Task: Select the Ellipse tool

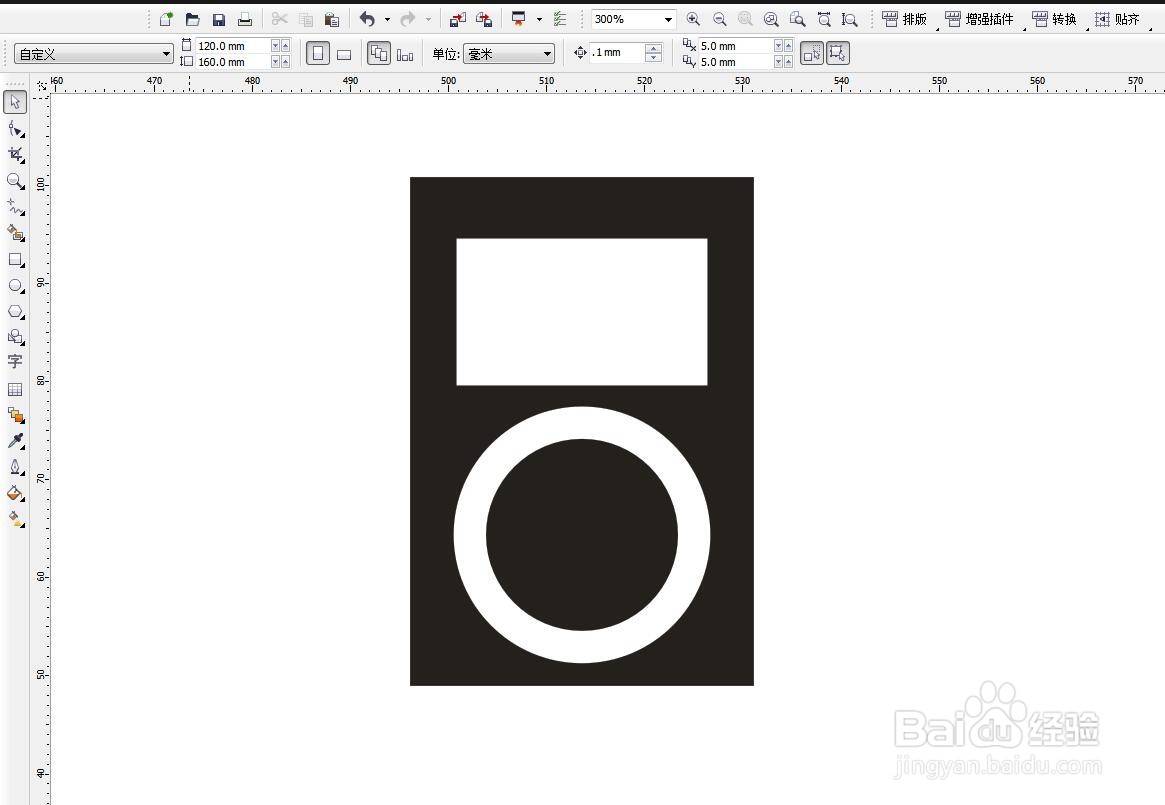Action: (15, 285)
